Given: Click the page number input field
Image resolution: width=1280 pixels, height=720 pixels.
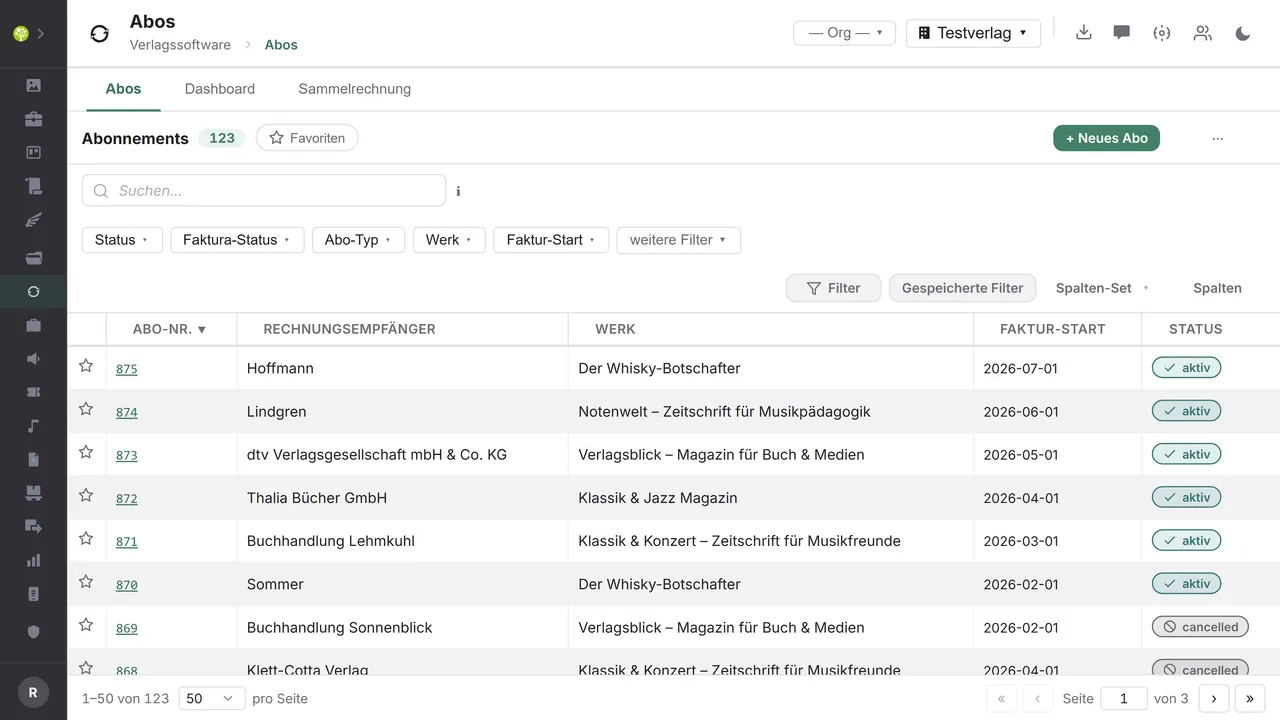Looking at the screenshot, I should pyautogui.click(x=1124, y=699).
